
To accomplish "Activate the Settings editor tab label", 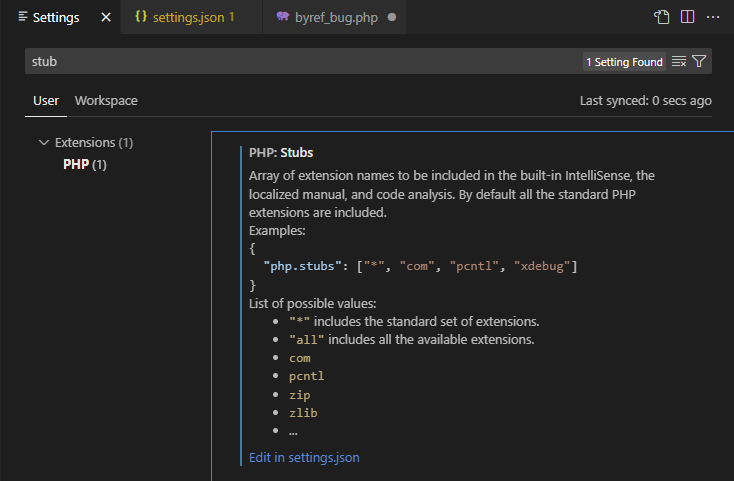I will point(56,17).
